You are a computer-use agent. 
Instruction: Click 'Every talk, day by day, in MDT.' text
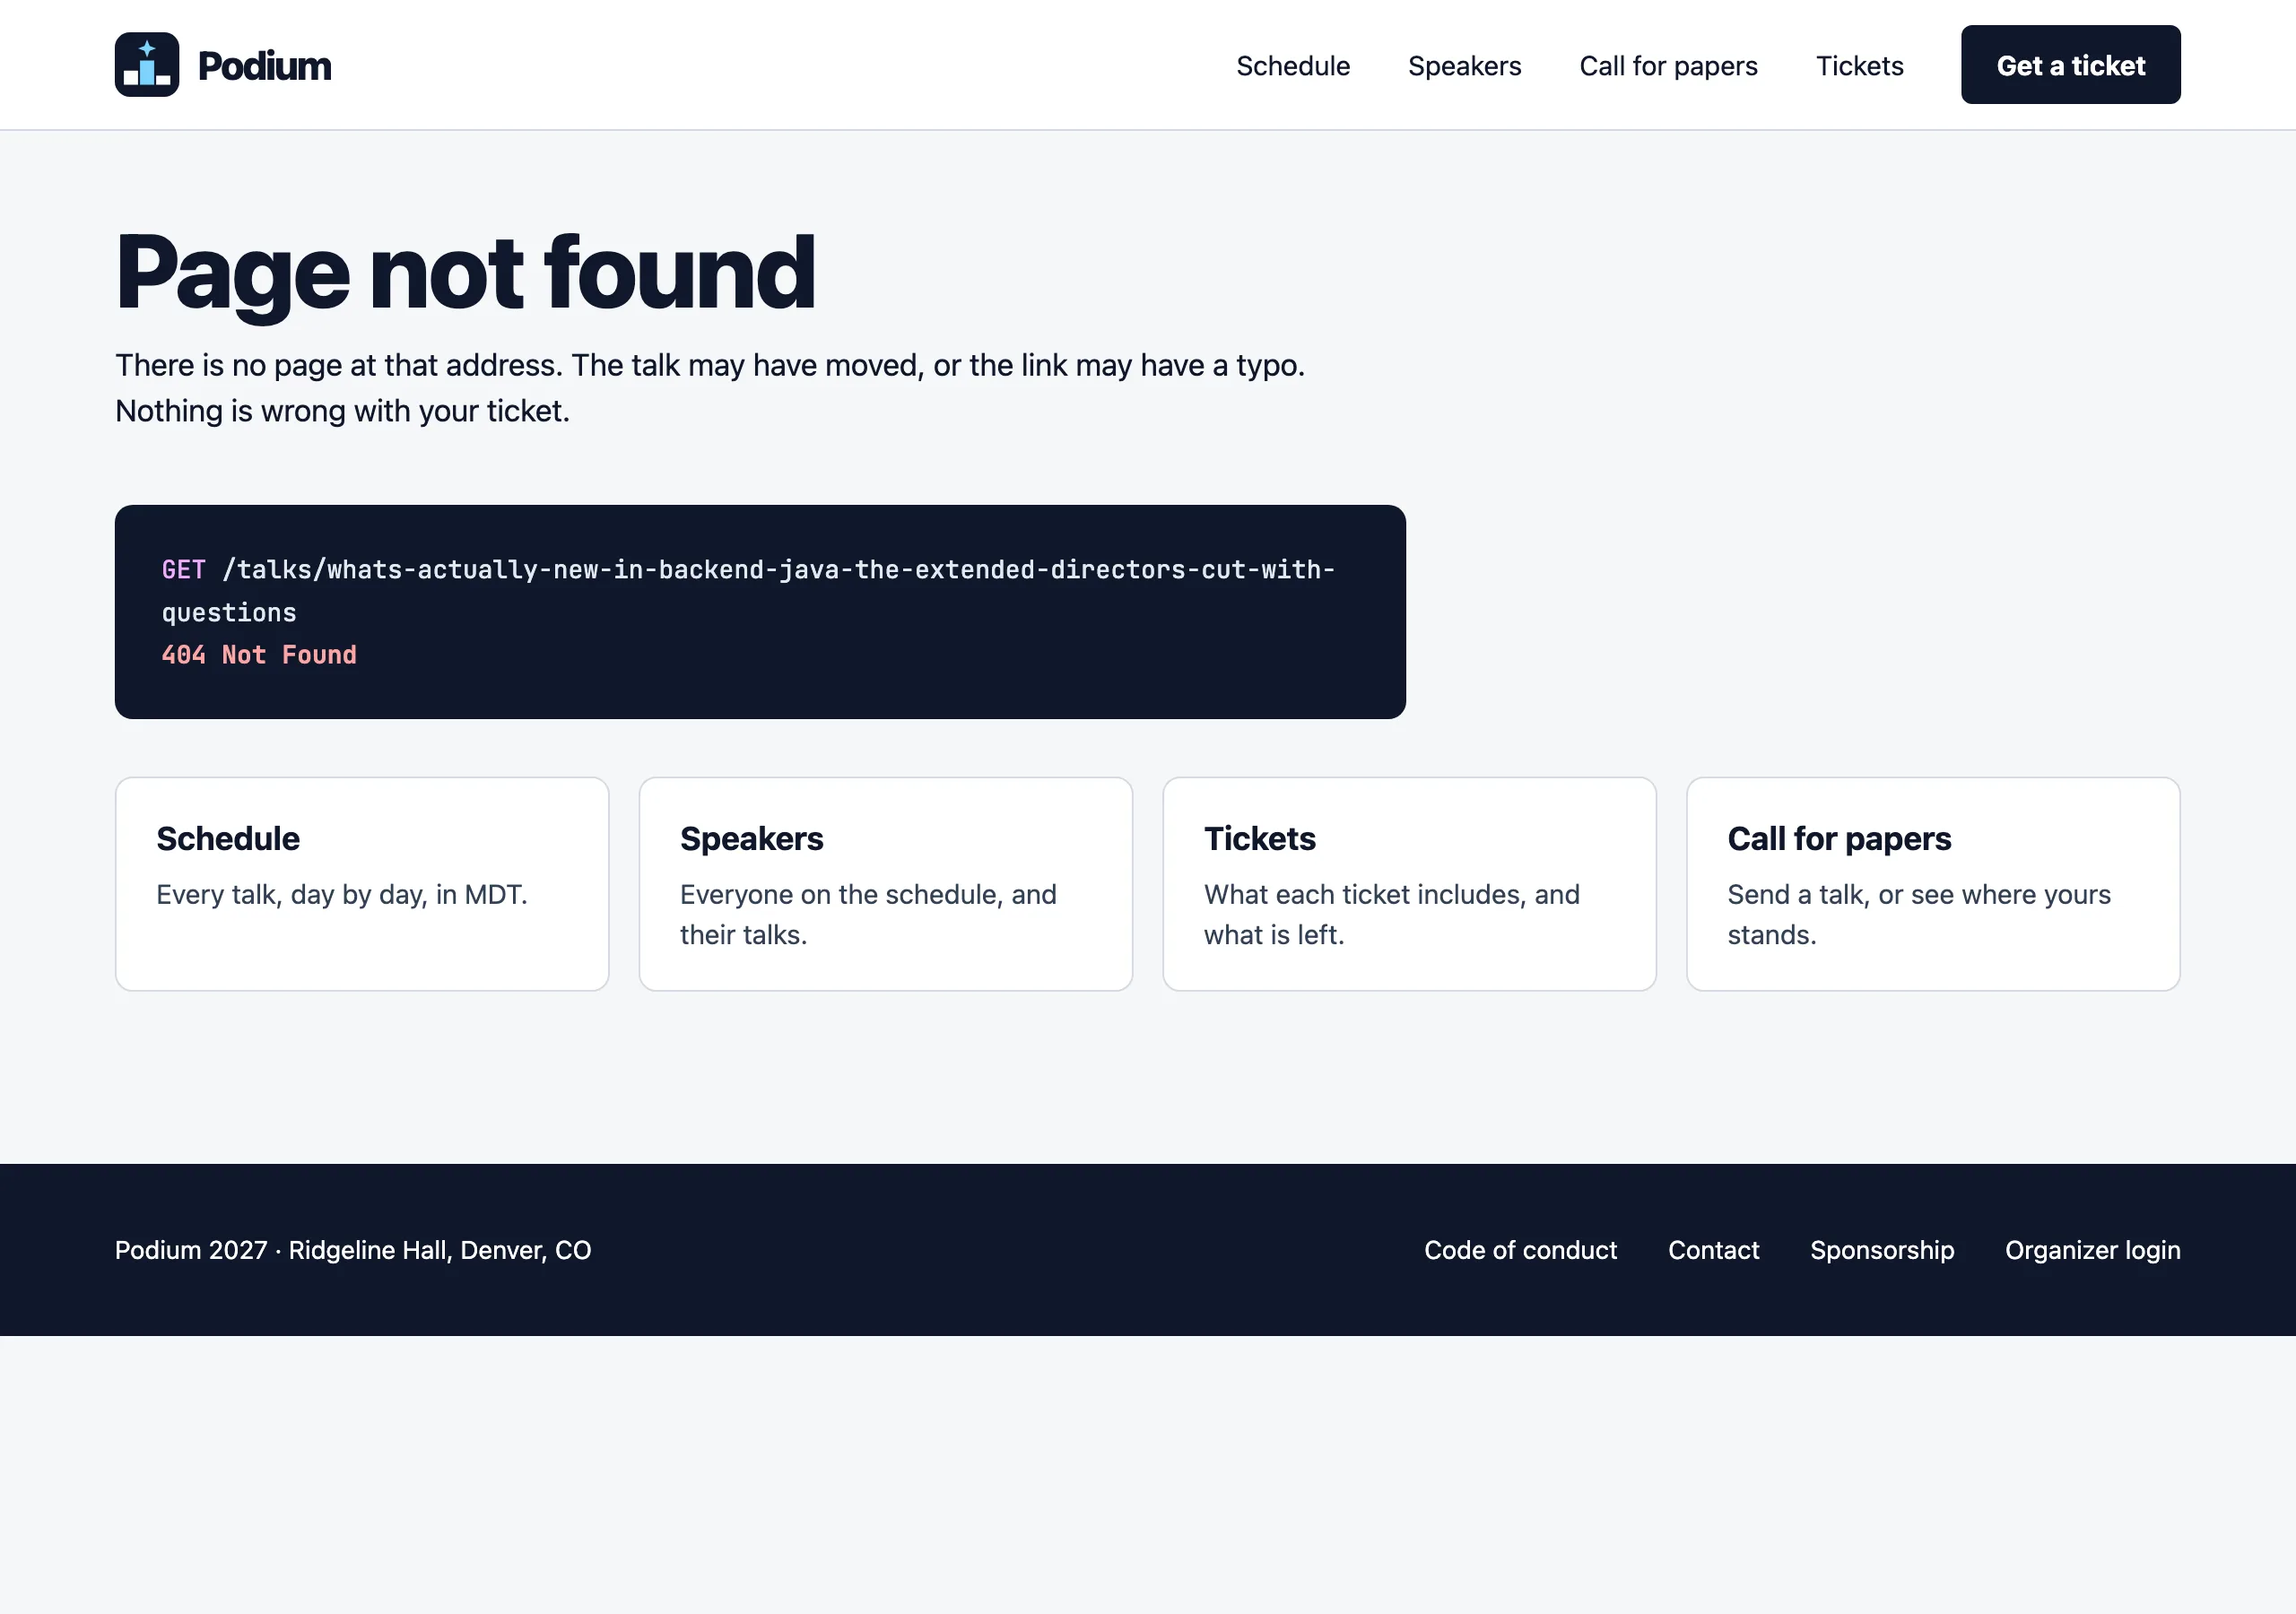pos(341,894)
